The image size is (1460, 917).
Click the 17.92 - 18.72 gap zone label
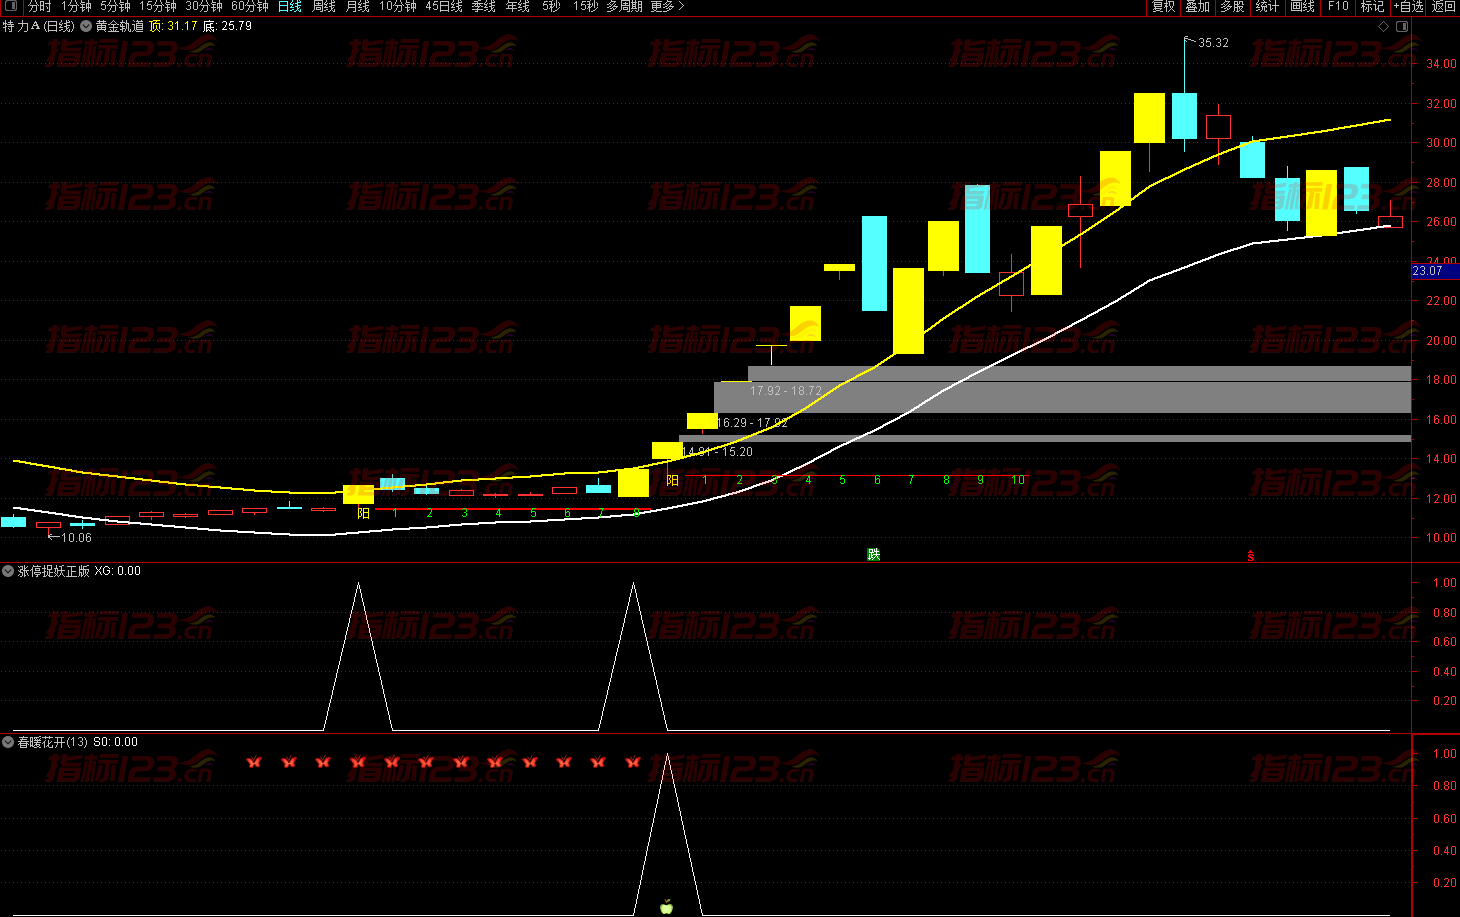786,391
